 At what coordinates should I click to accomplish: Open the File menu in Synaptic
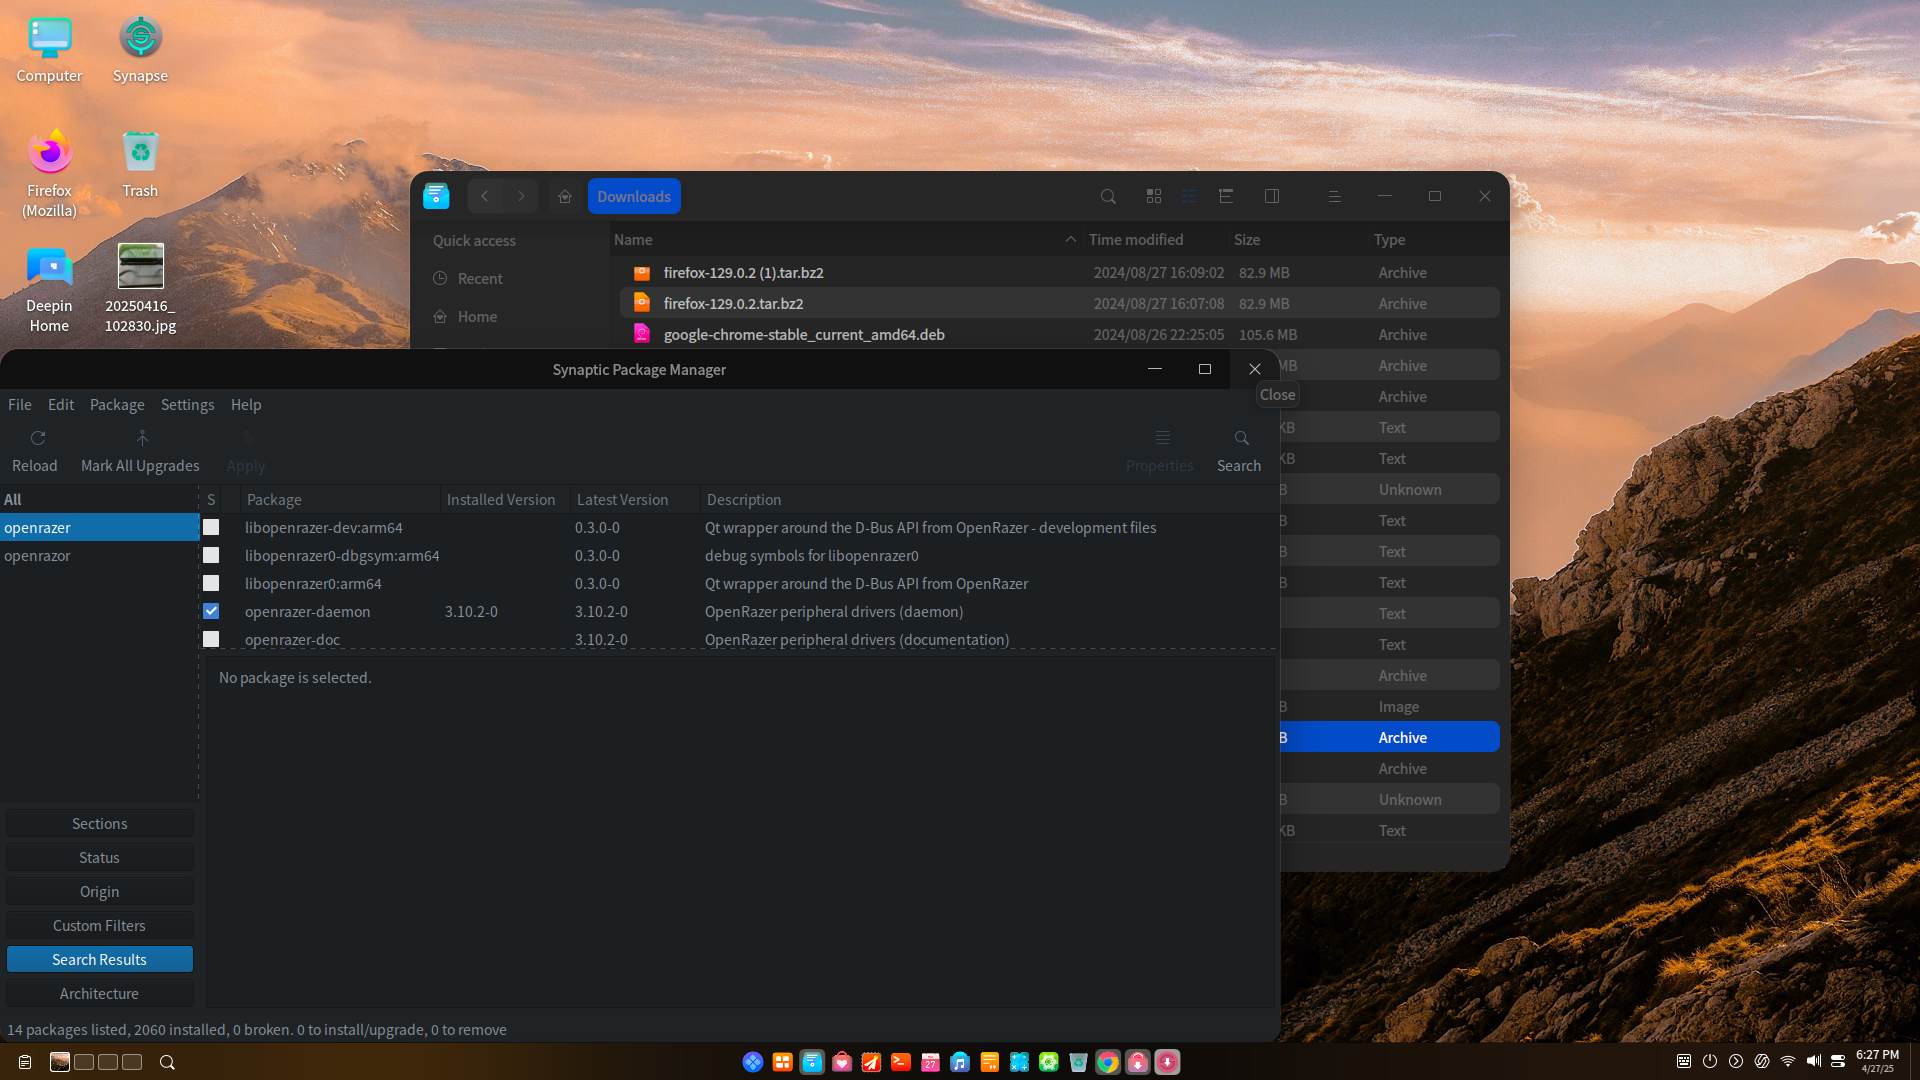[20, 405]
